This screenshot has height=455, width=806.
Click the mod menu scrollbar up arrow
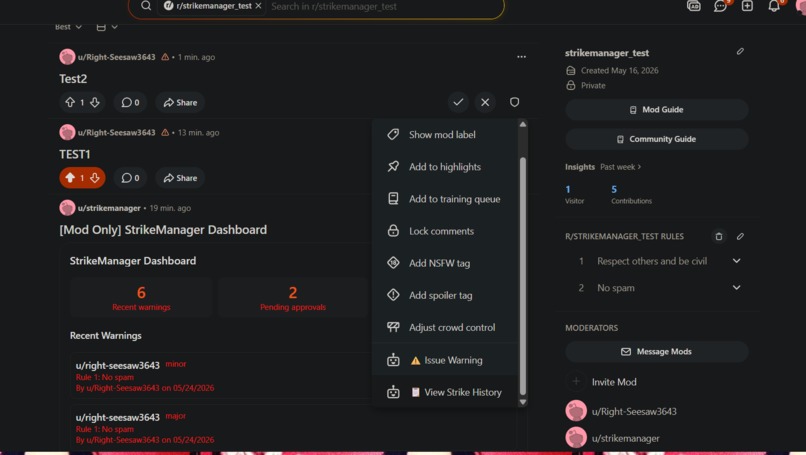[523, 124]
